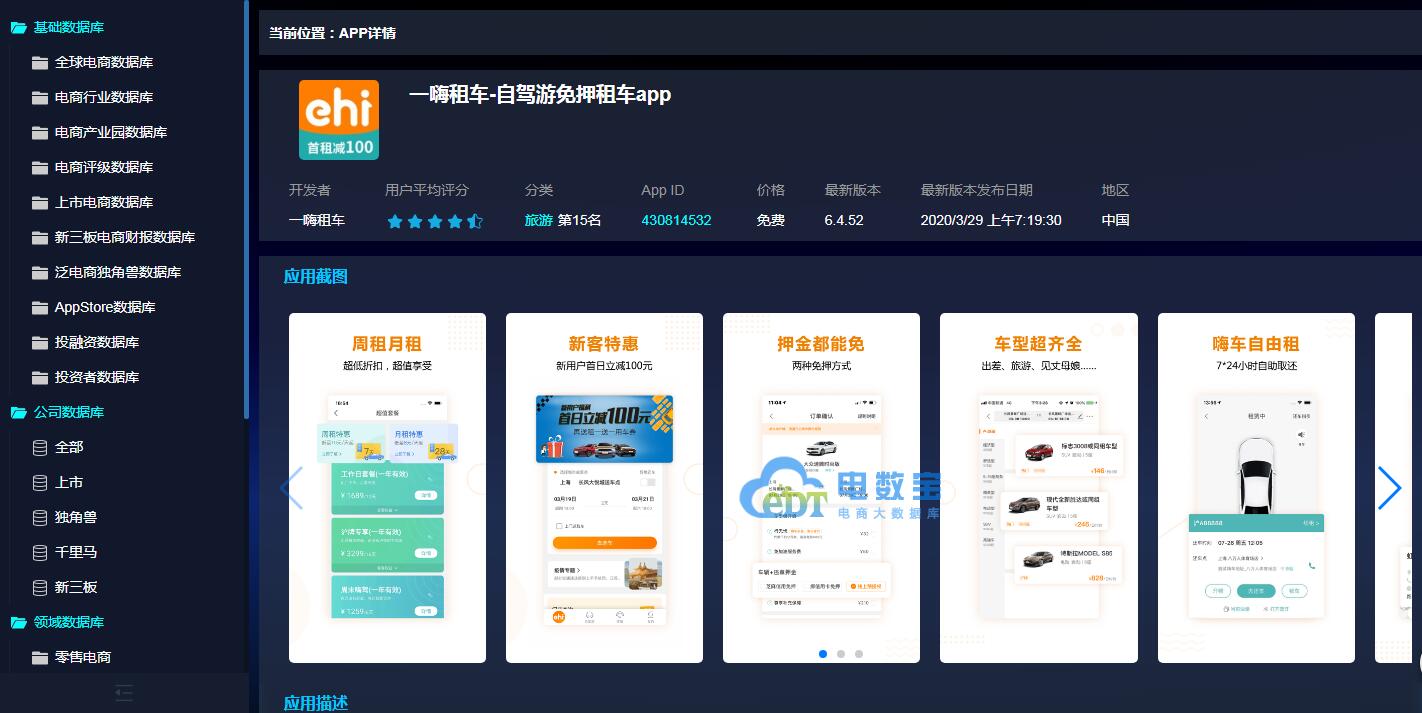
Task: Click the folder icon beside 电商行业数据库
Action: click(x=40, y=98)
